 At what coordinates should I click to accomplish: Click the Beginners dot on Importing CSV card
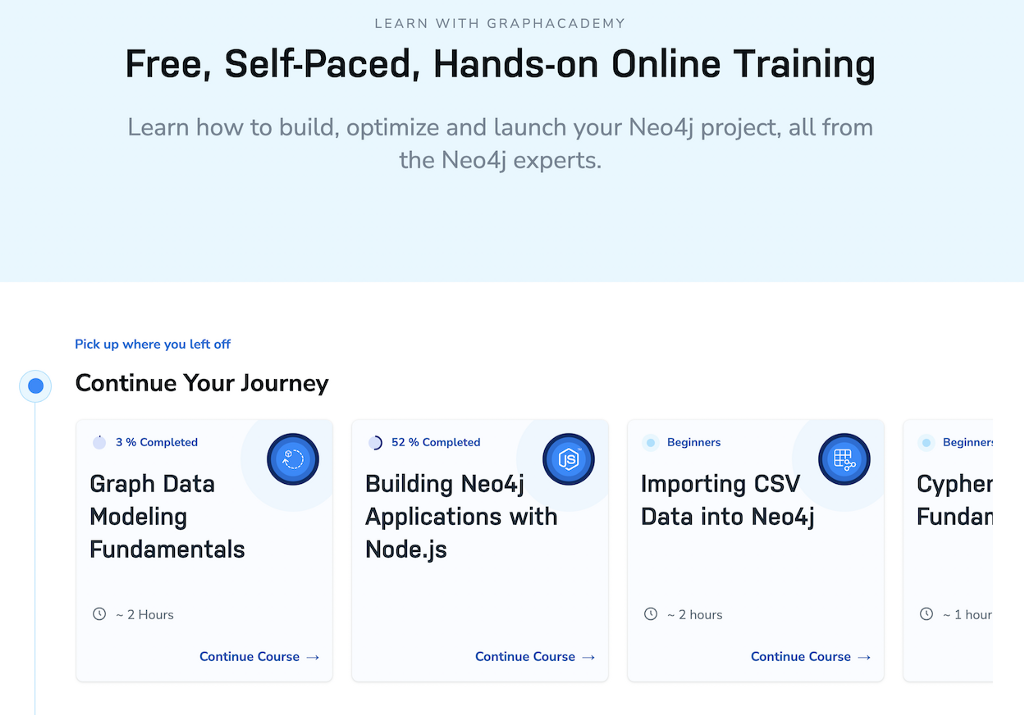[x=650, y=442]
